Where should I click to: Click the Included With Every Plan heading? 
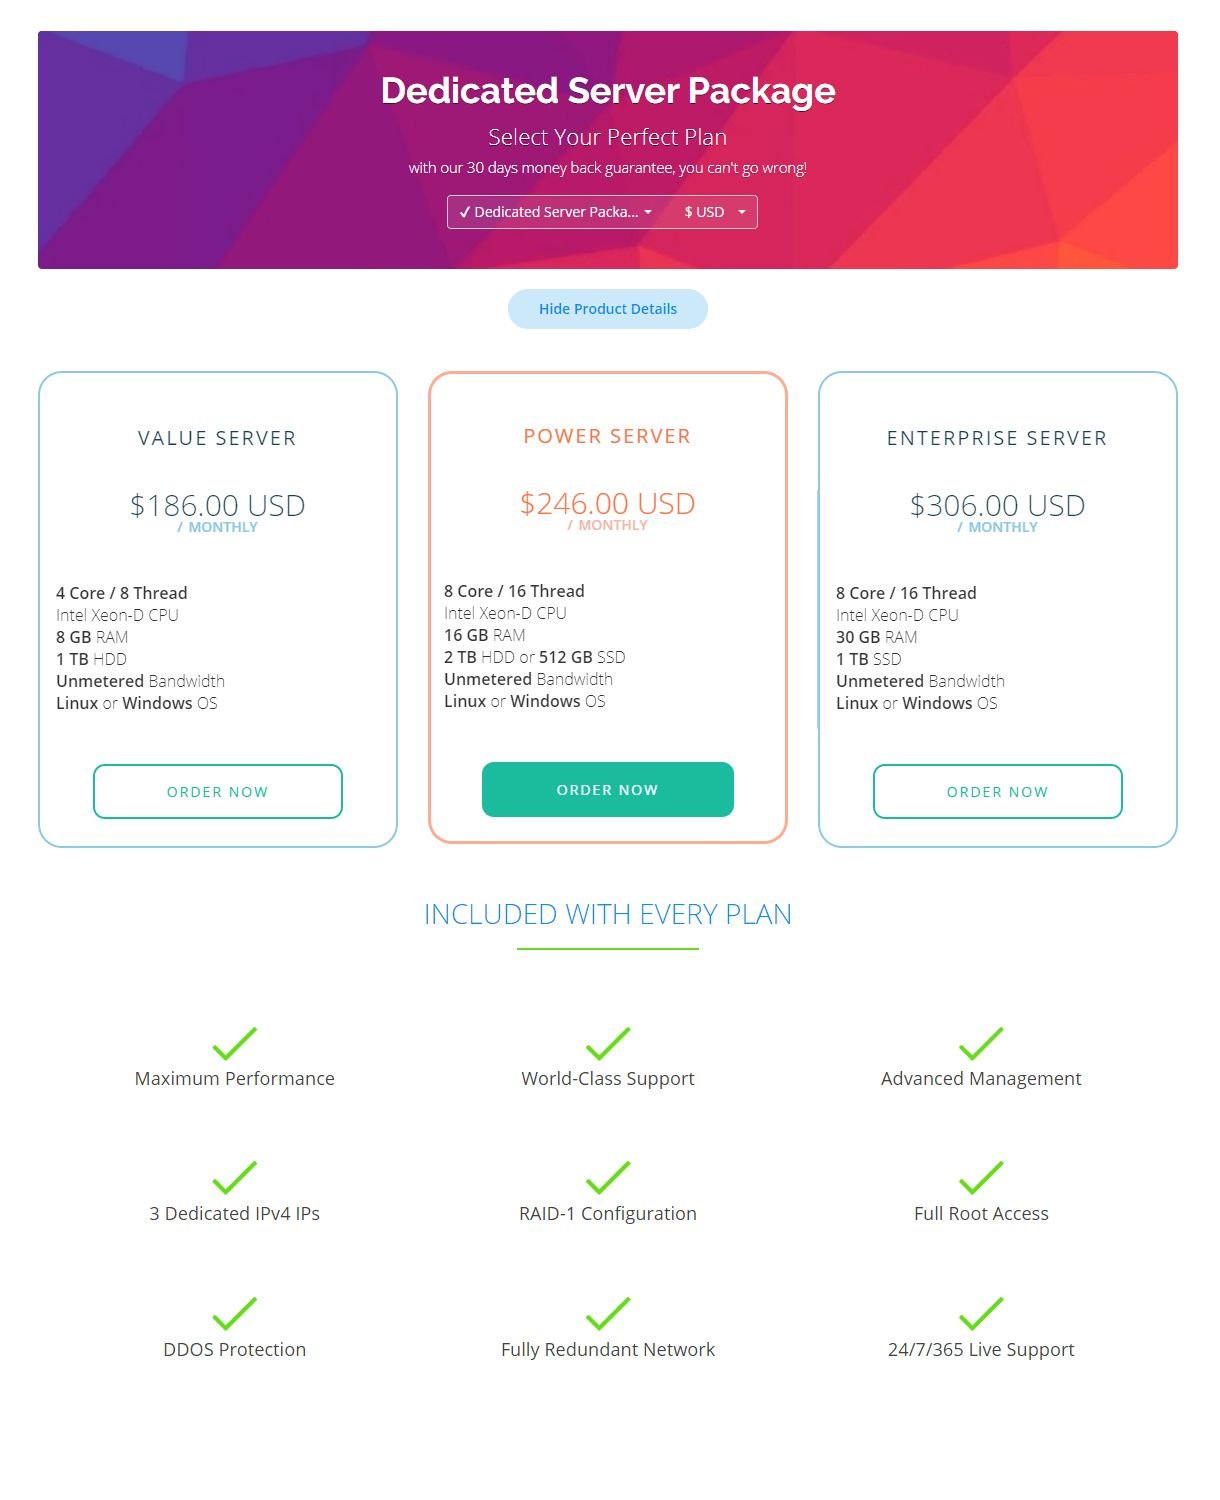click(608, 914)
